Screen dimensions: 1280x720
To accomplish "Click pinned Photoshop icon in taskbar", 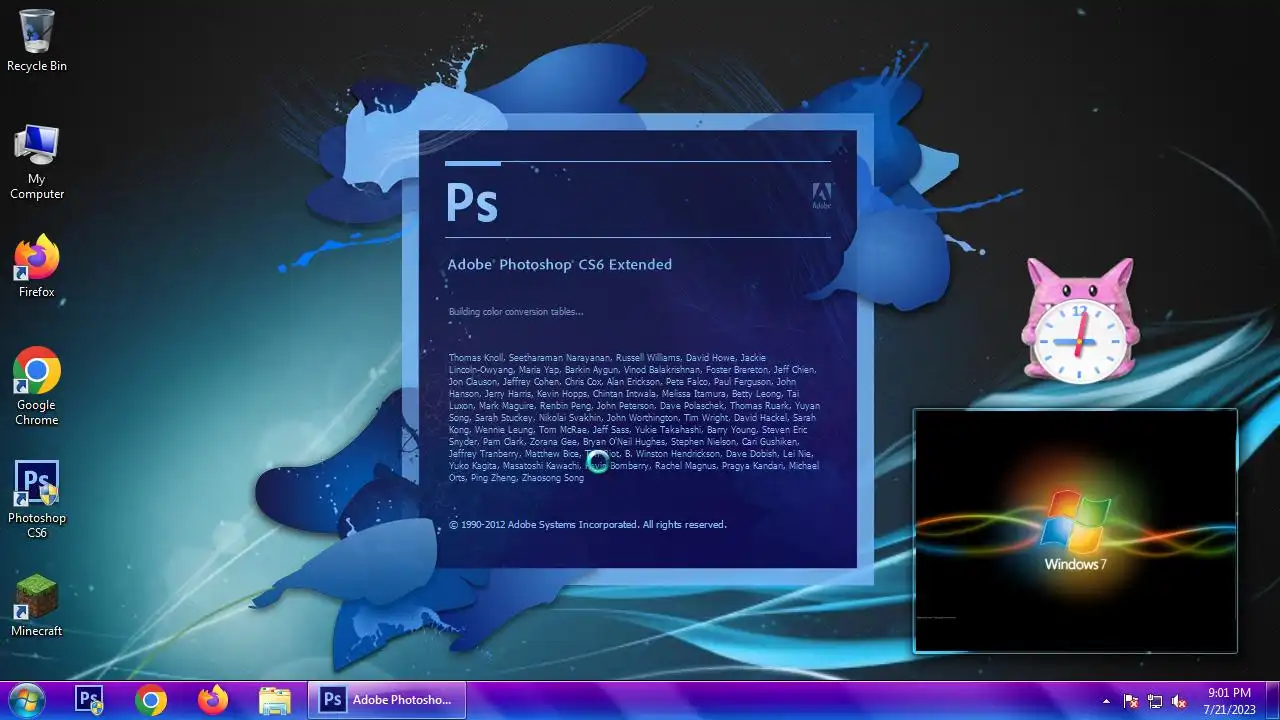I will 90,700.
